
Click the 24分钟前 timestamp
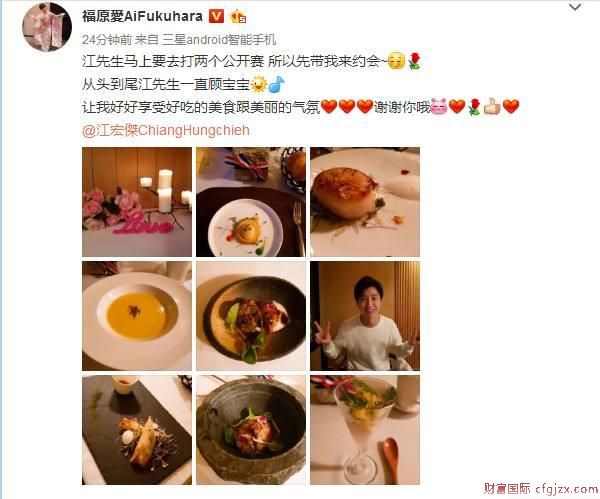(107, 40)
